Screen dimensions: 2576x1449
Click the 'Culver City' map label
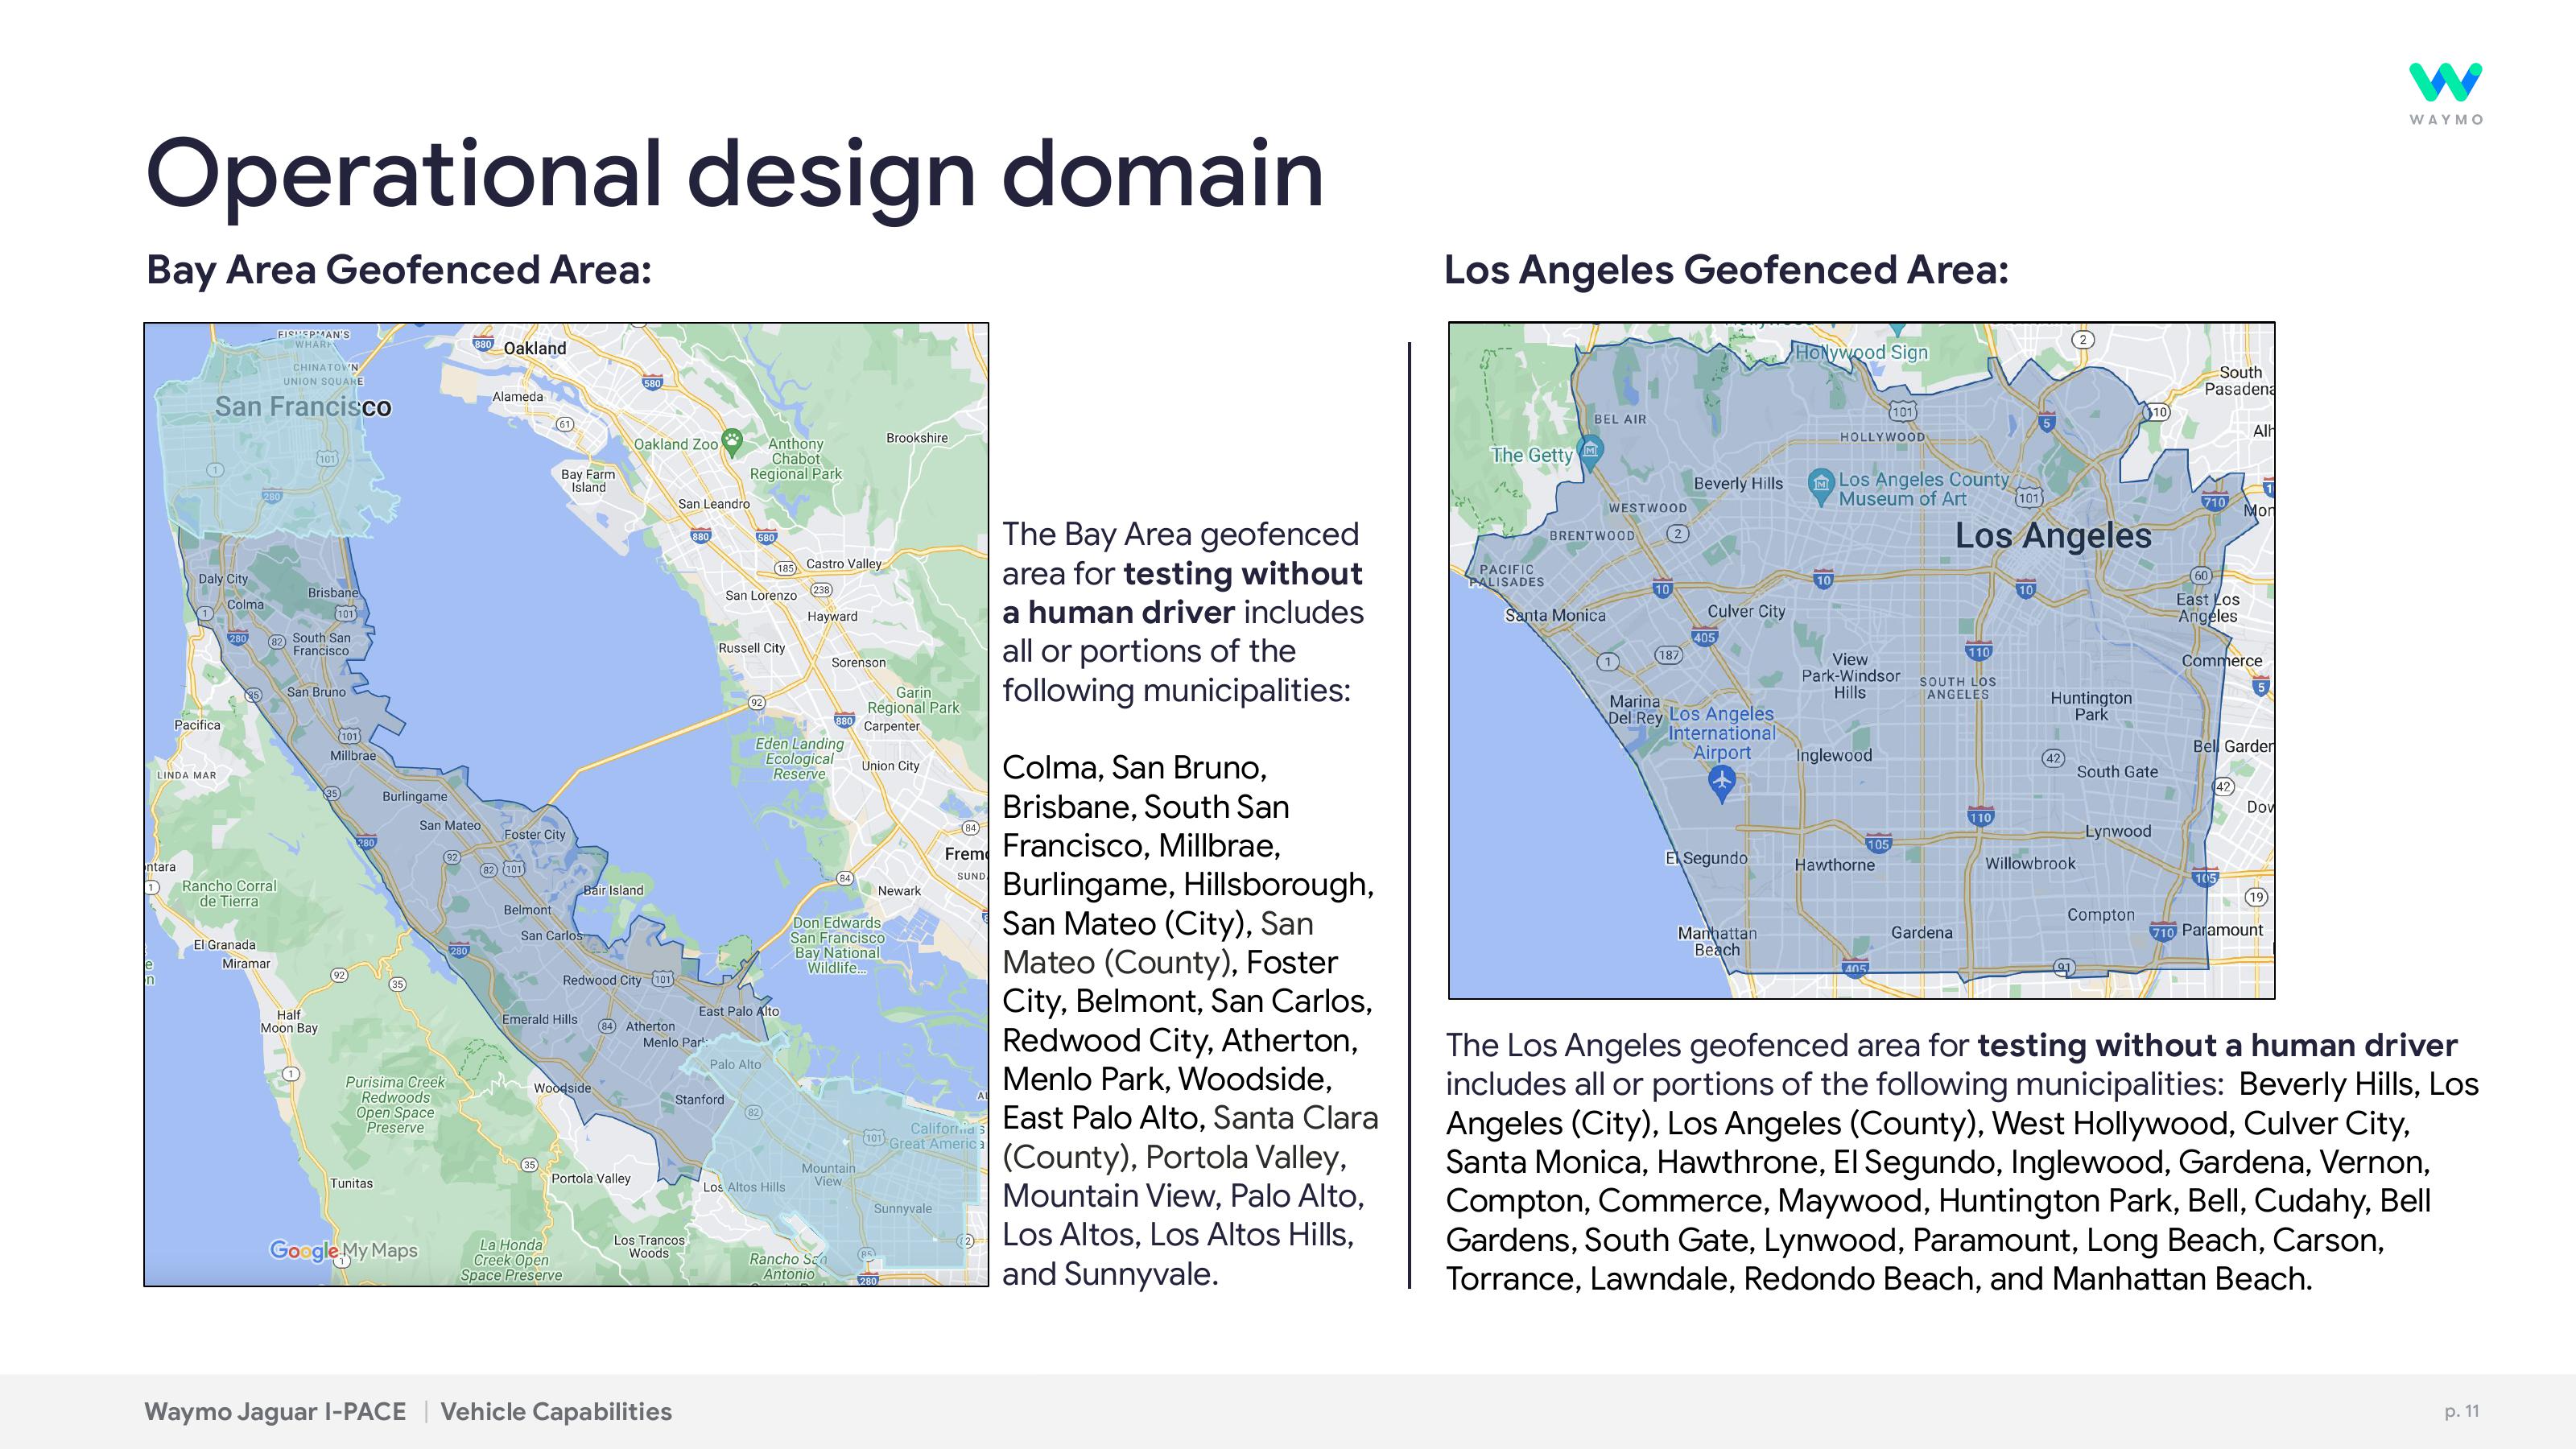1746,611
